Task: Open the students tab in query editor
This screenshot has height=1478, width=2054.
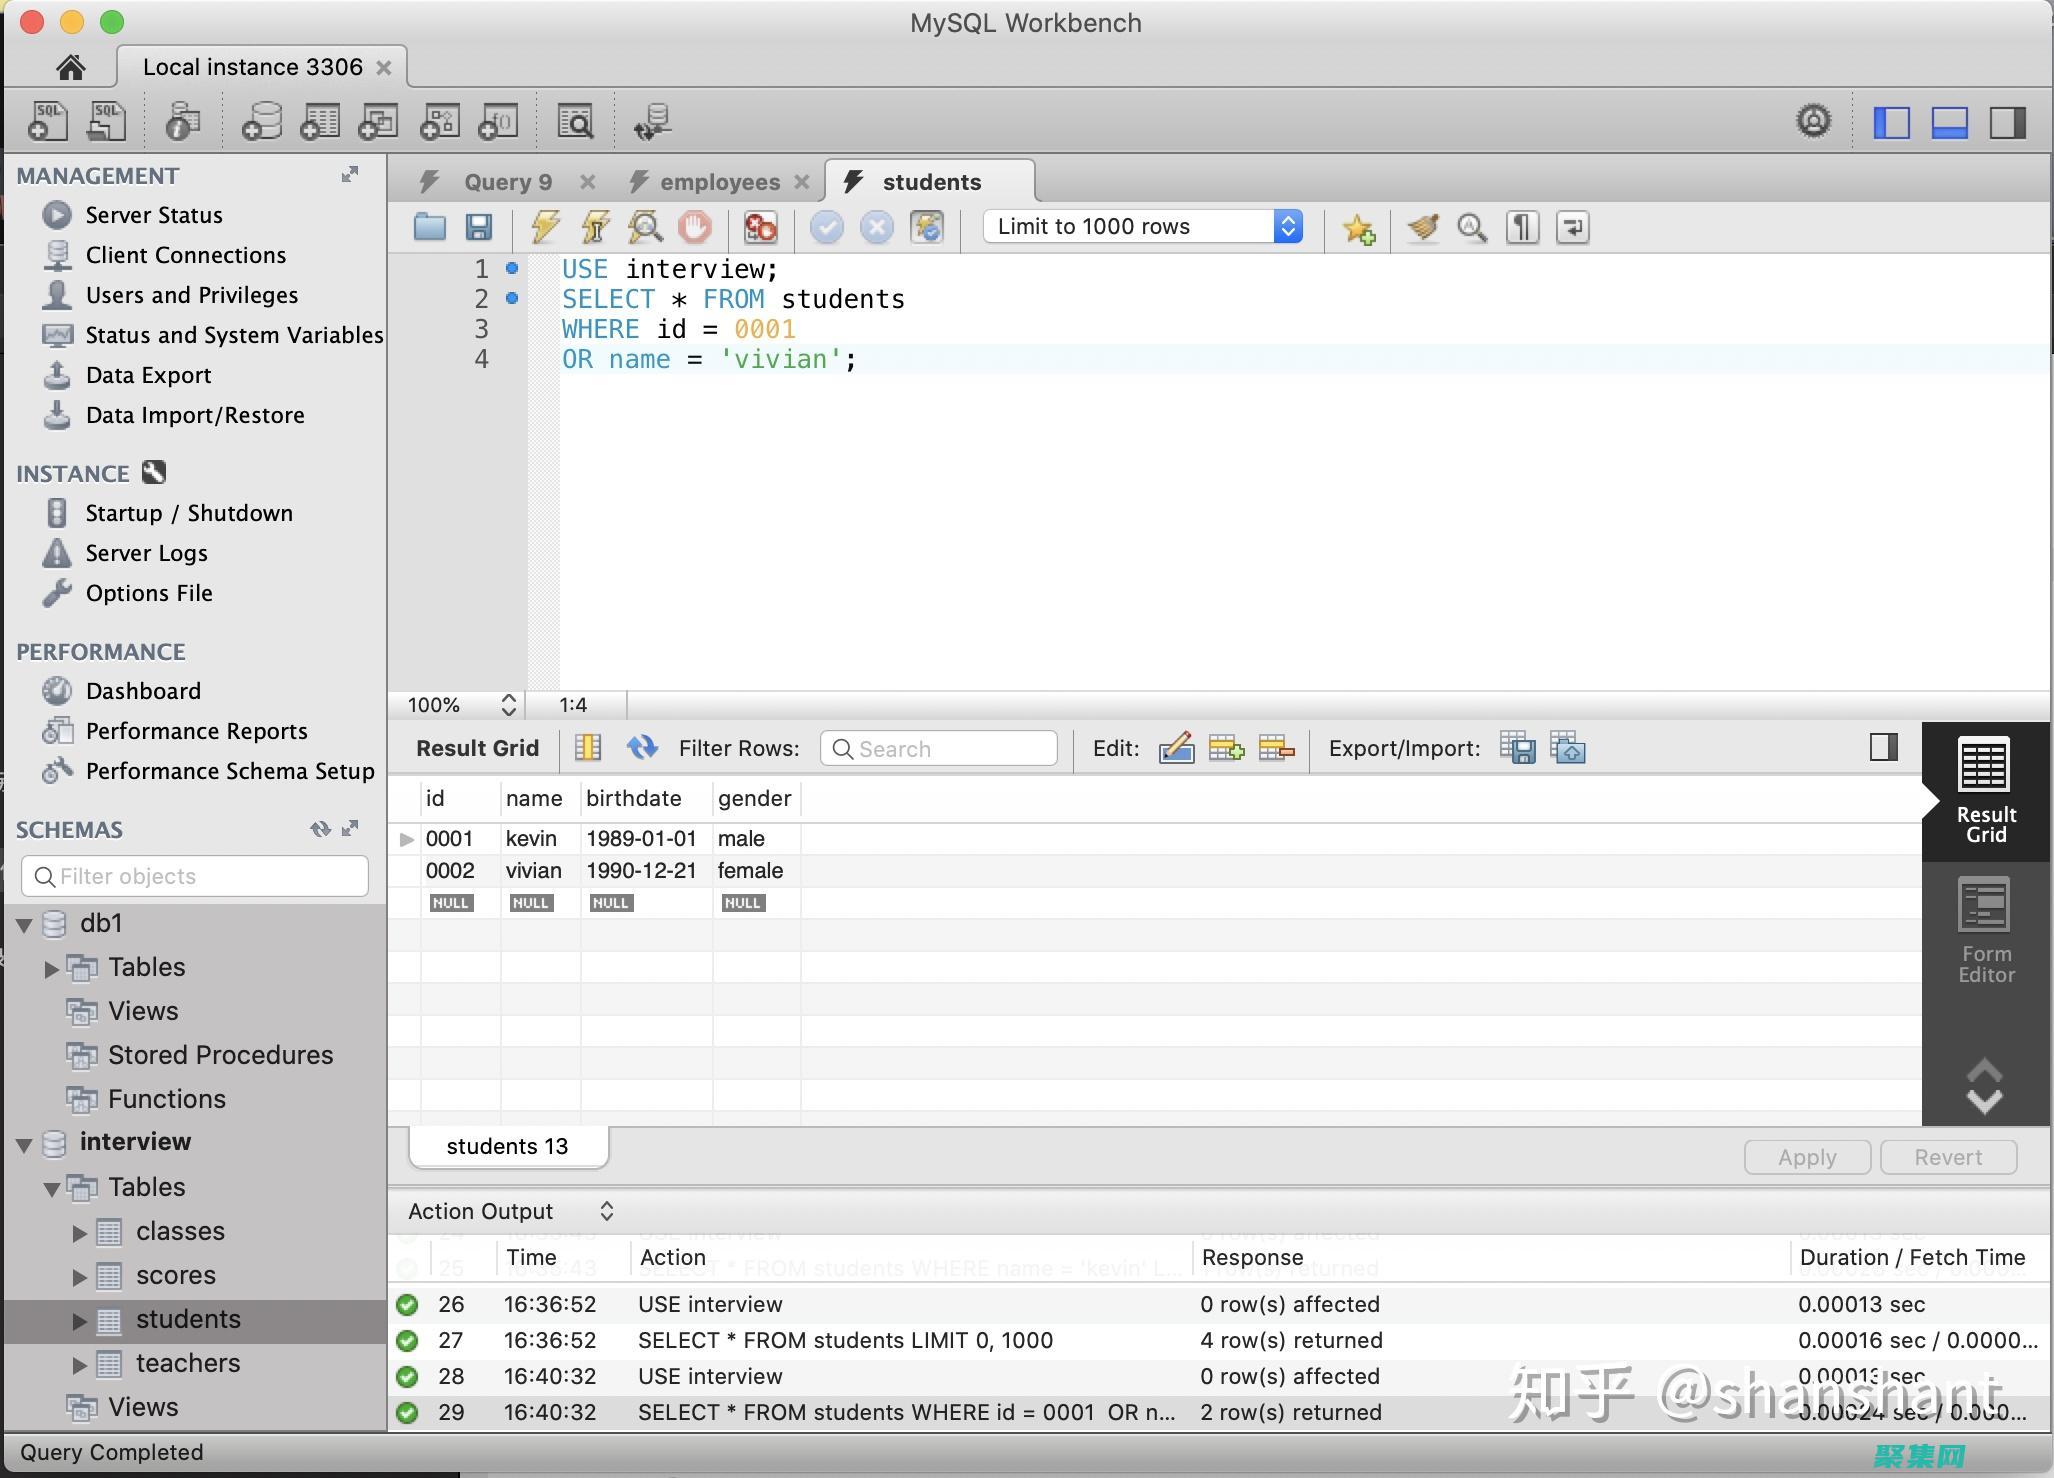Action: 930,180
